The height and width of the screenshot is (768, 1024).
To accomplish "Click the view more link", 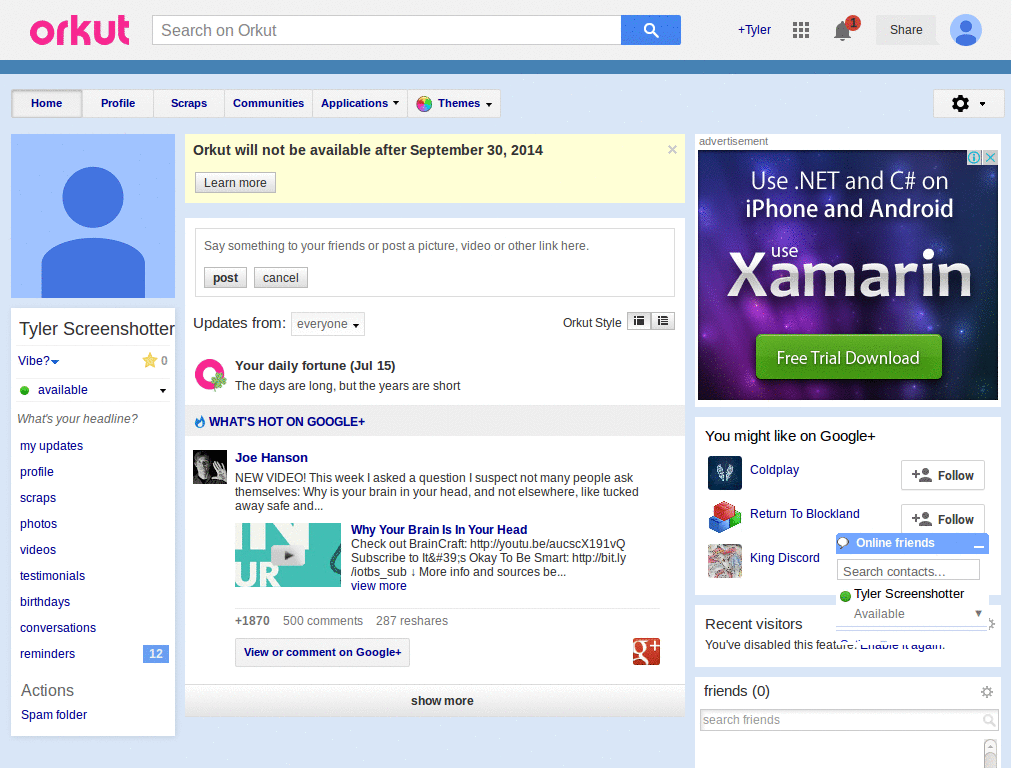I will click(379, 586).
